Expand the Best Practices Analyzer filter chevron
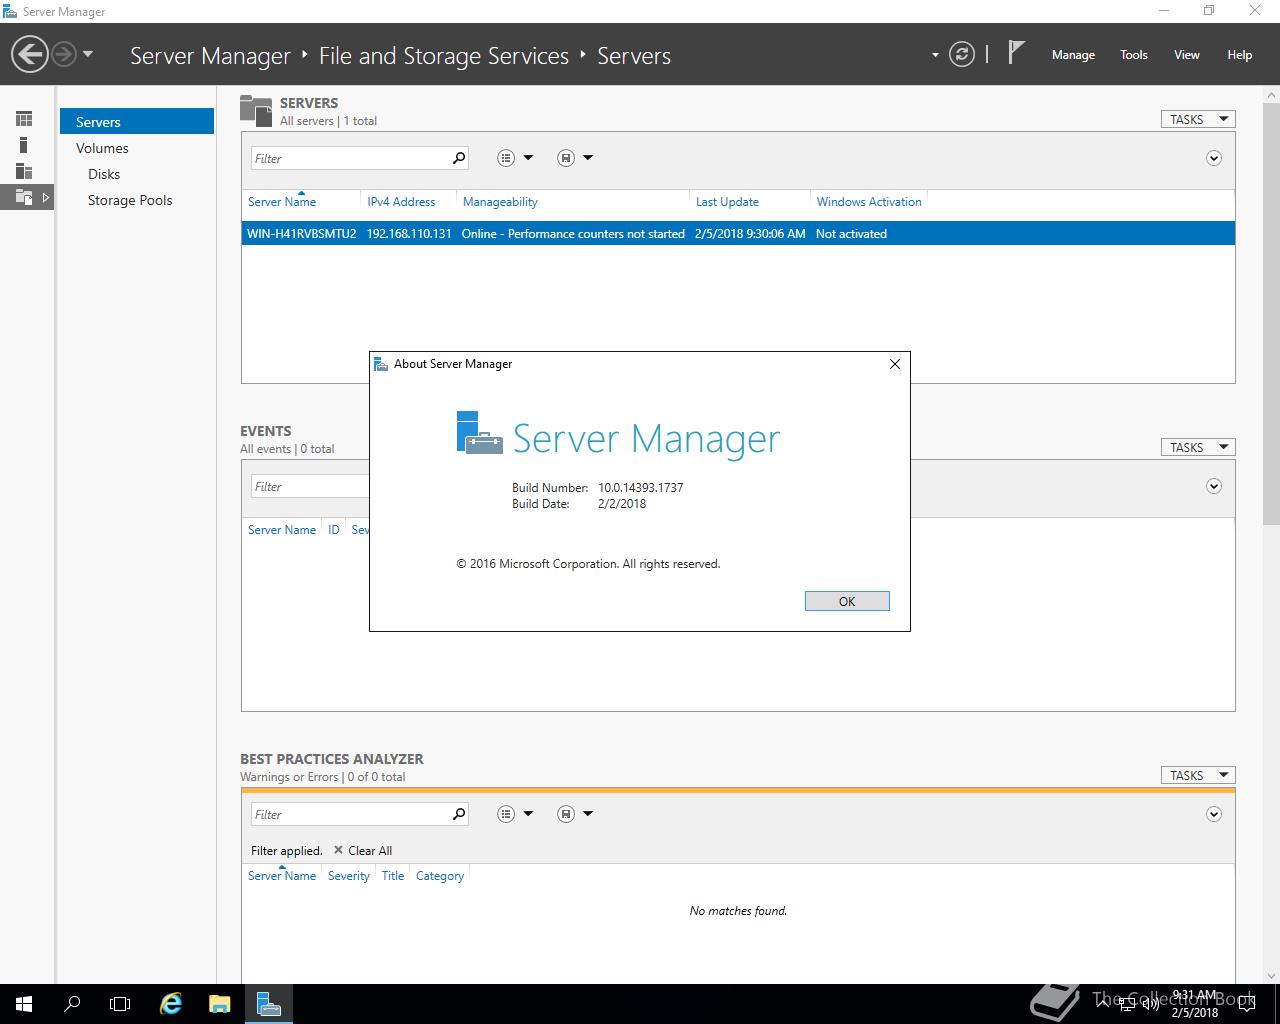The image size is (1280, 1024). 1214,814
